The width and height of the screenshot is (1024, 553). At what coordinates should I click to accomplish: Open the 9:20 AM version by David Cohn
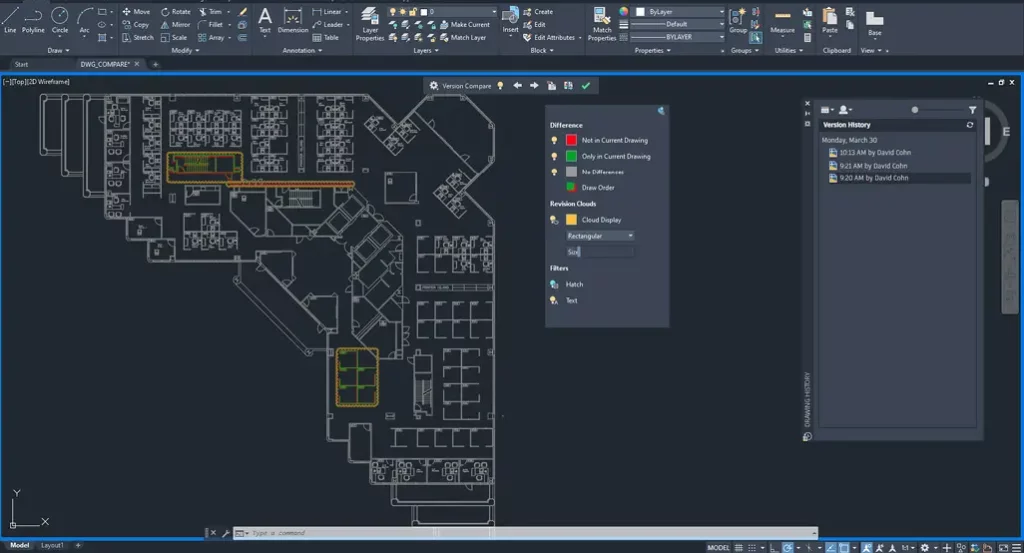click(868, 178)
